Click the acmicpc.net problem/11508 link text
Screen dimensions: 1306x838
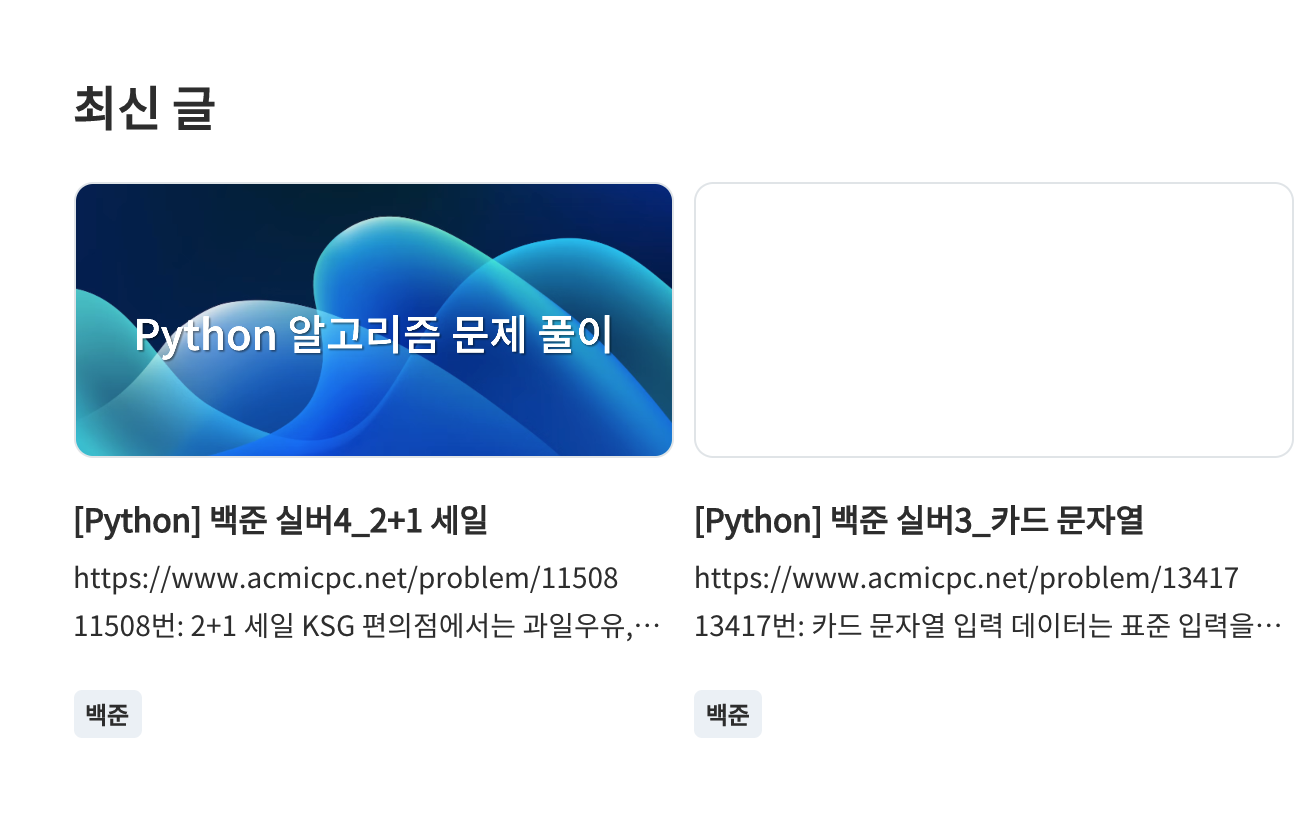click(x=346, y=578)
